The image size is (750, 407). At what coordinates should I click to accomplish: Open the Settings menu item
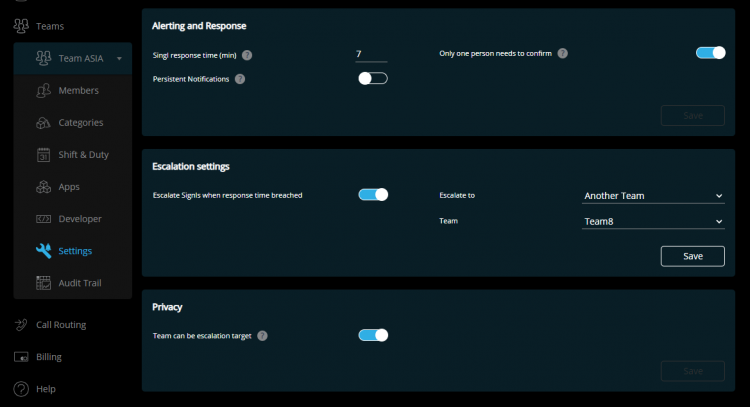(73, 251)
